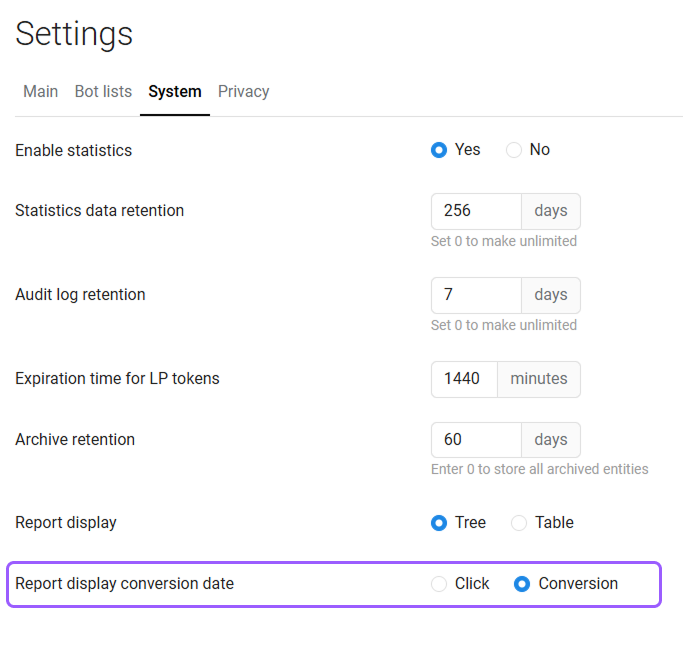Edit the LP tokens expiration time field

click(x=464, y=379)
